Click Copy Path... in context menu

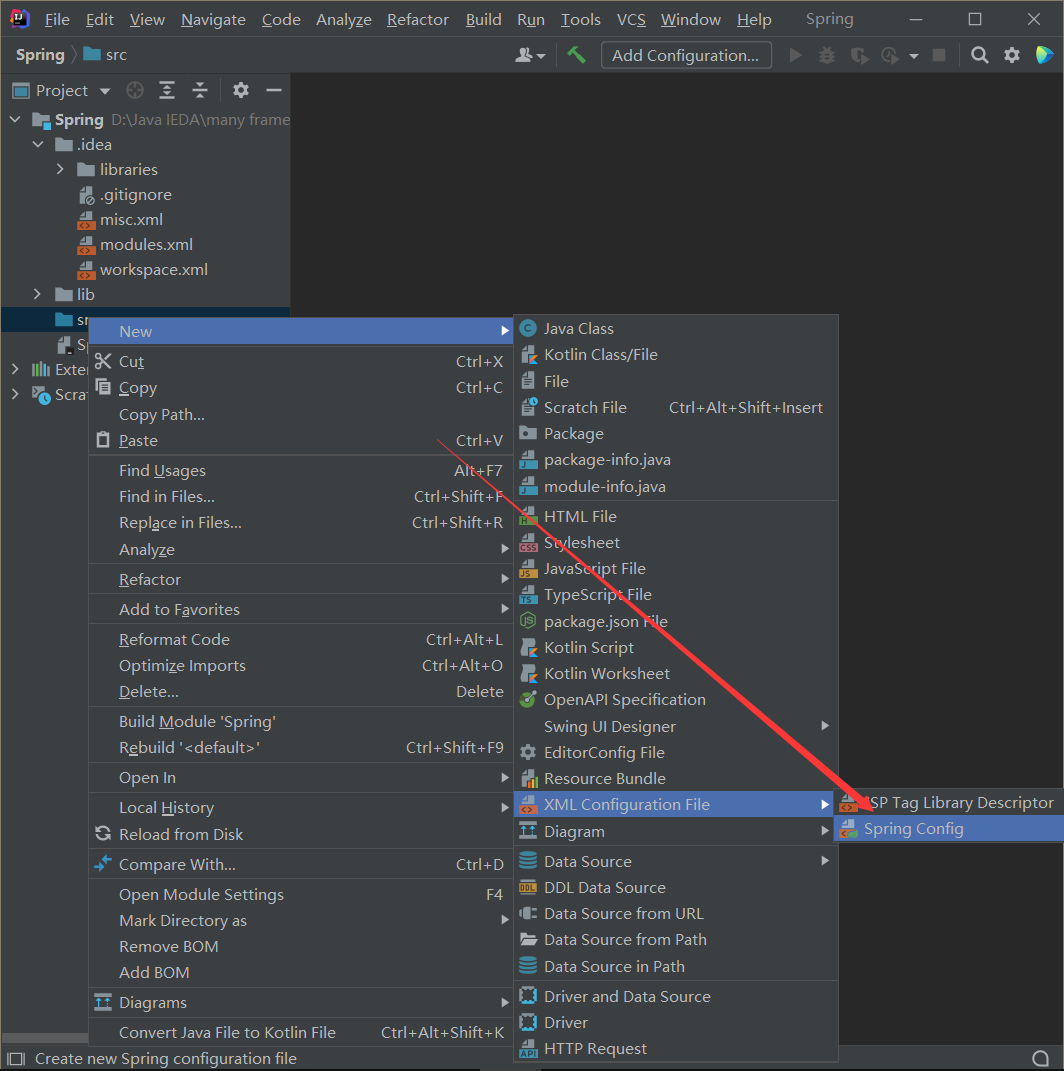click(x=301, y=415)
